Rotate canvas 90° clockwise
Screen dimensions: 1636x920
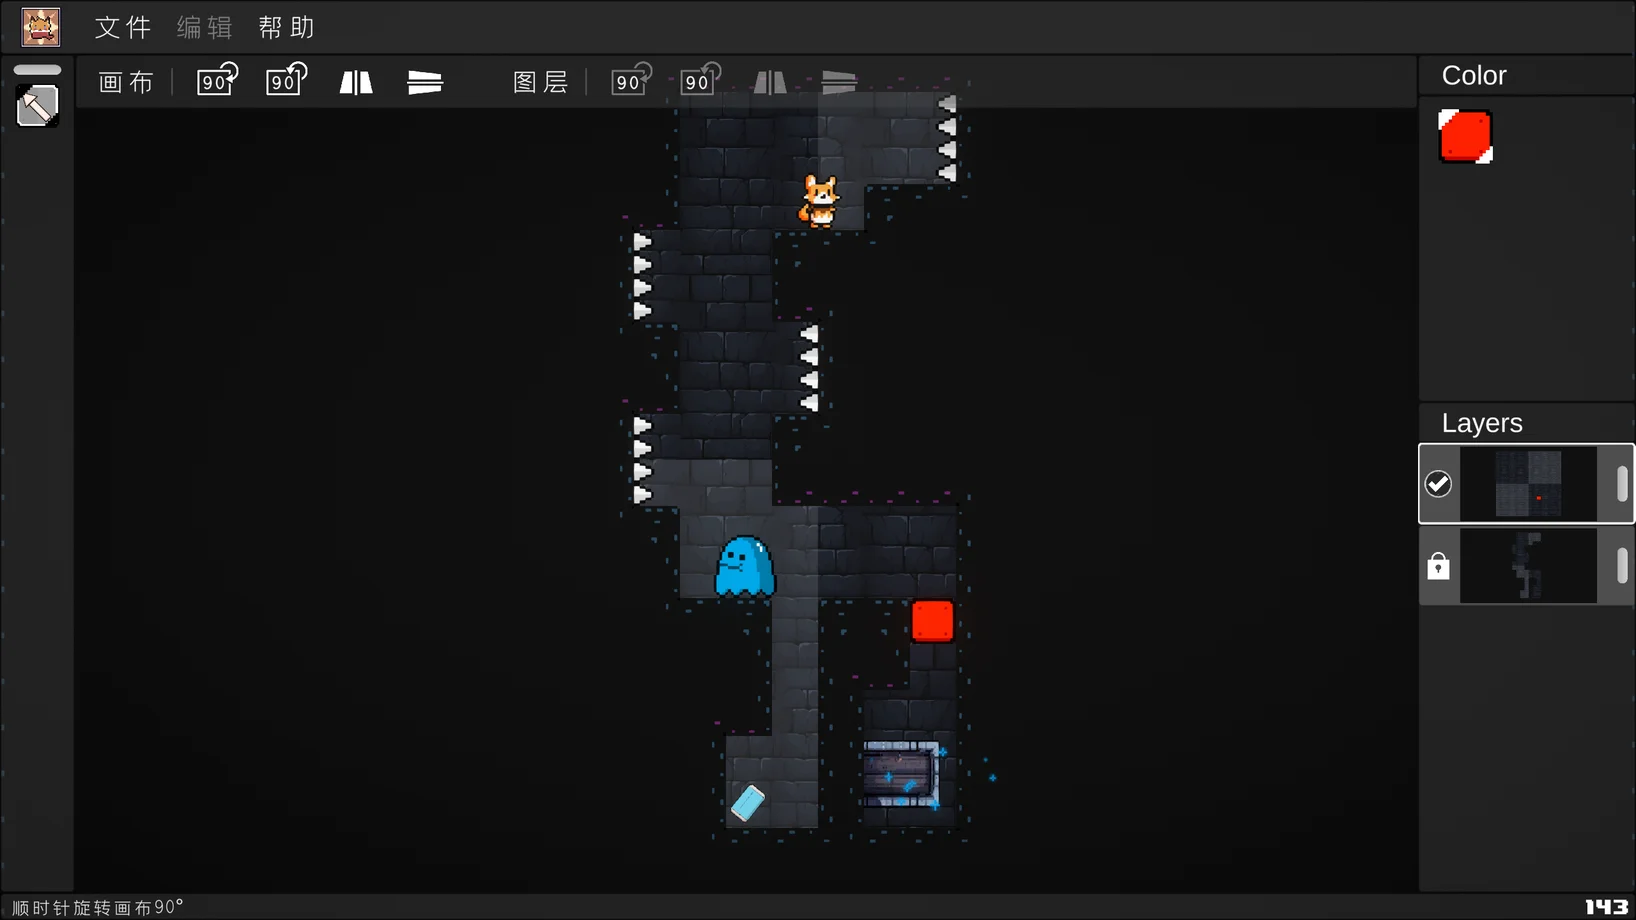[217, 80]
